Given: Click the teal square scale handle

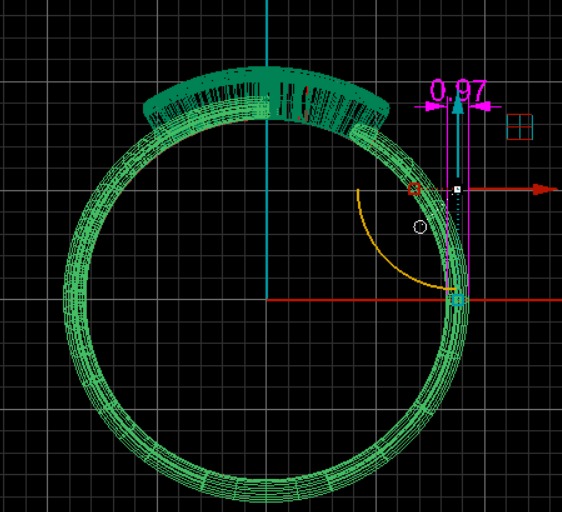Looking at the screenshot, I should click(x=458, y=300).
